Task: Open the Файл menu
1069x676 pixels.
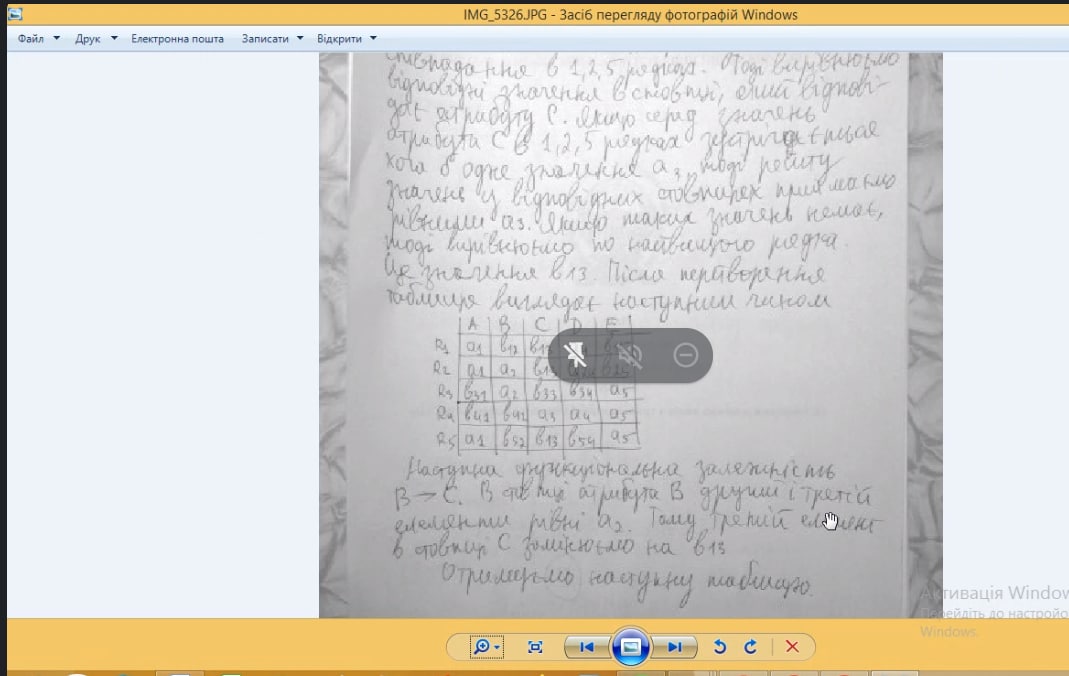Action: pyautogui.click(x=31, y=39)
